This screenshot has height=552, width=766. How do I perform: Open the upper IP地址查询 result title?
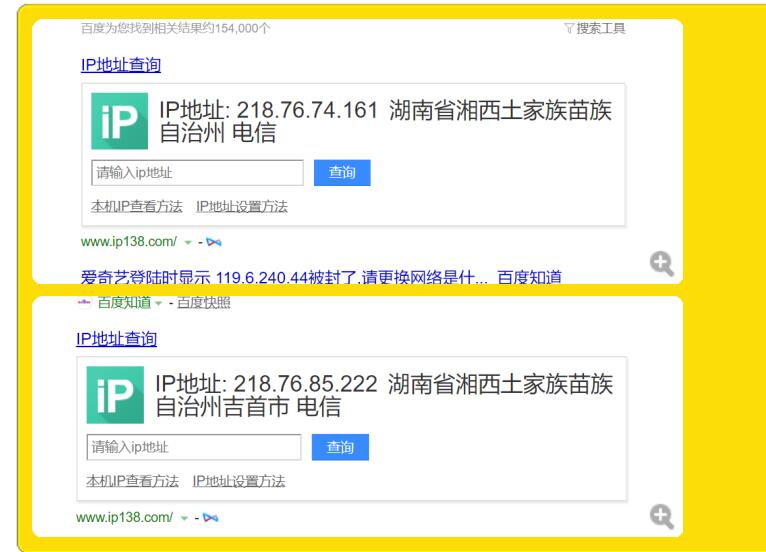121,65
